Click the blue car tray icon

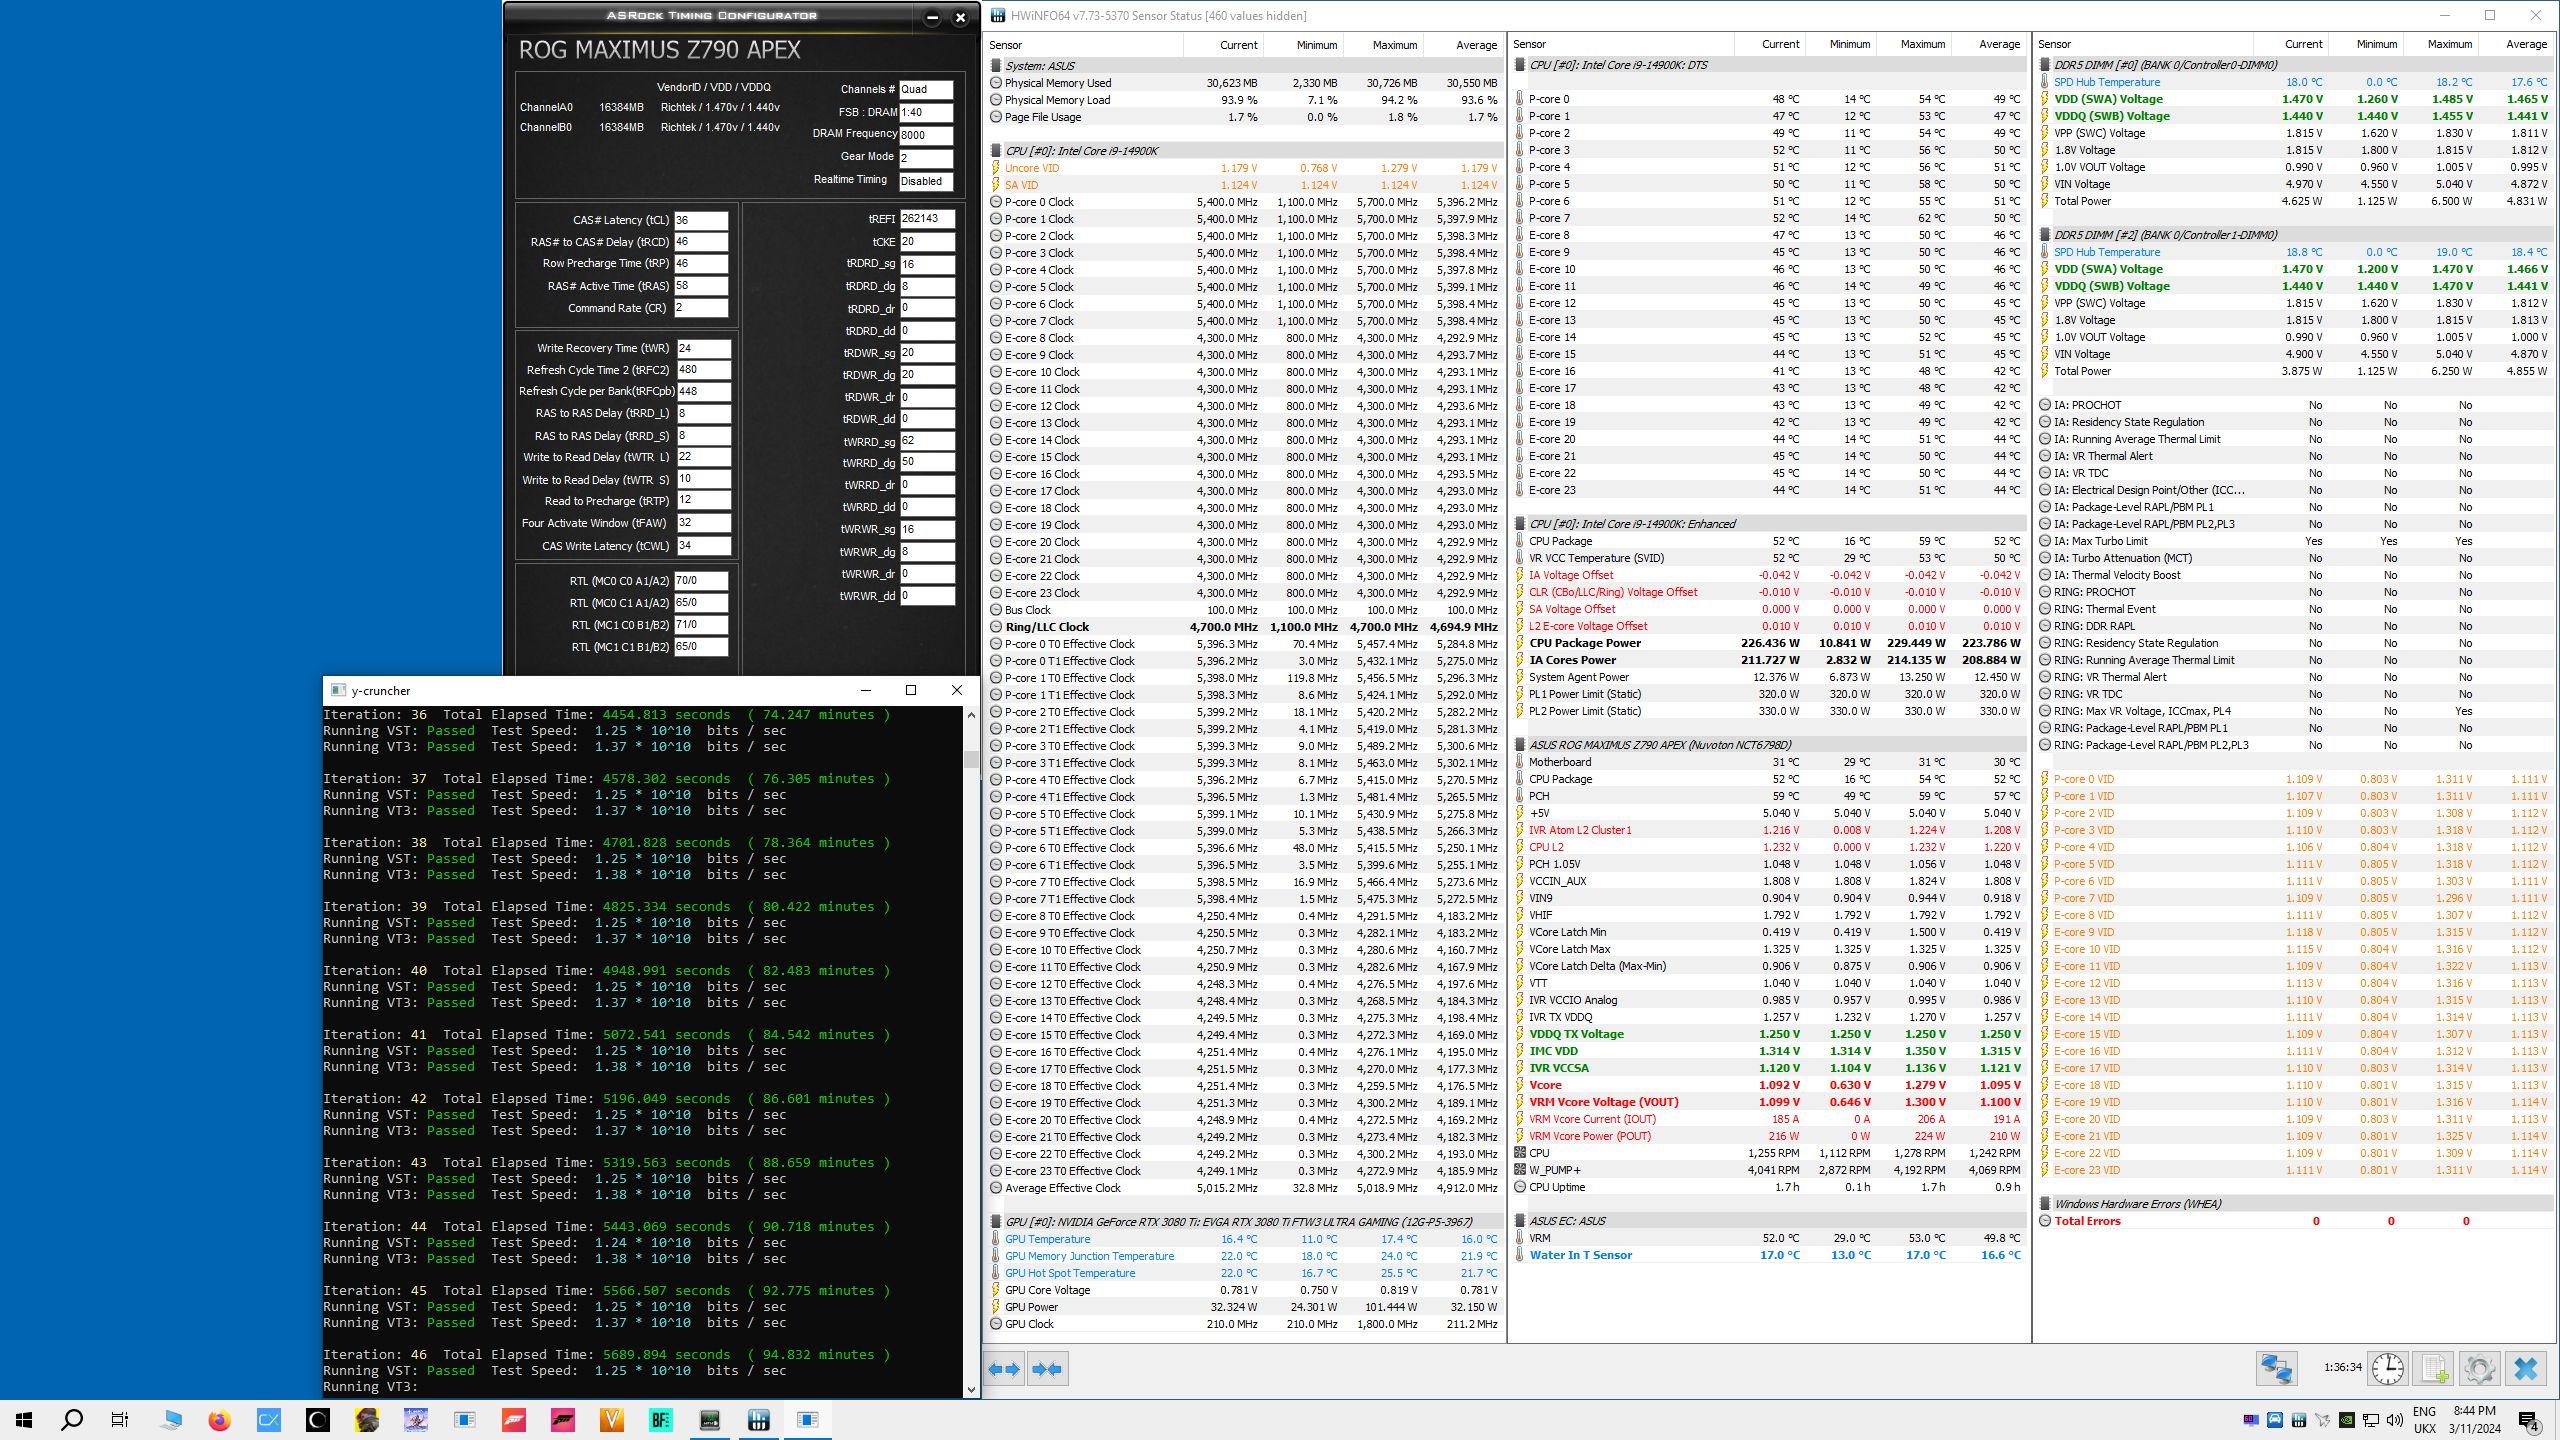click(x=2274, y=1420)
